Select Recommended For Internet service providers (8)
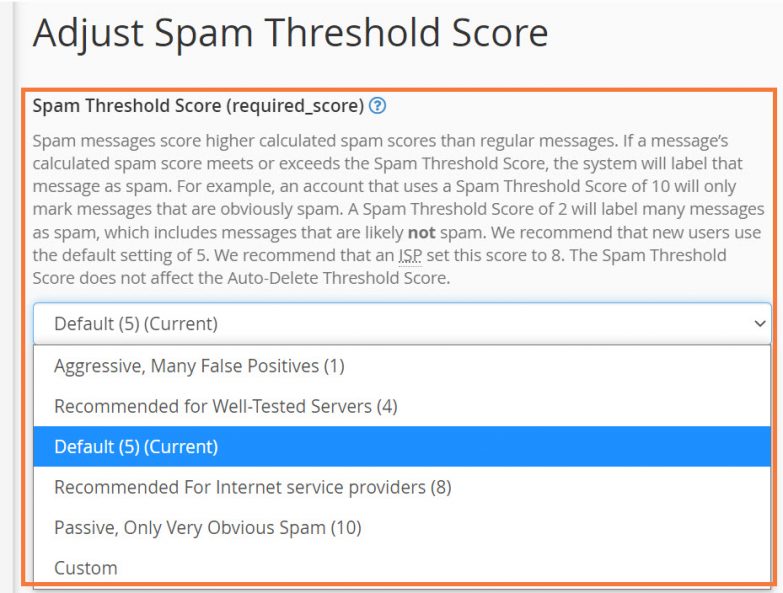783x593 pixels. [x=253, y=488]
